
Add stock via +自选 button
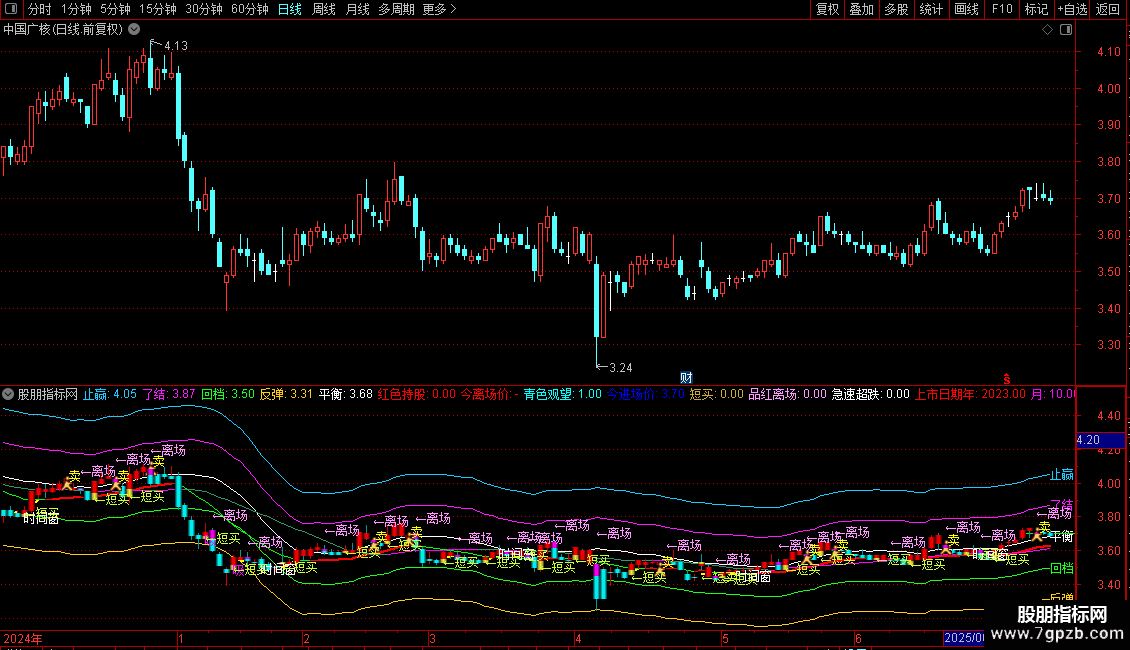(x=1072, y=9)
